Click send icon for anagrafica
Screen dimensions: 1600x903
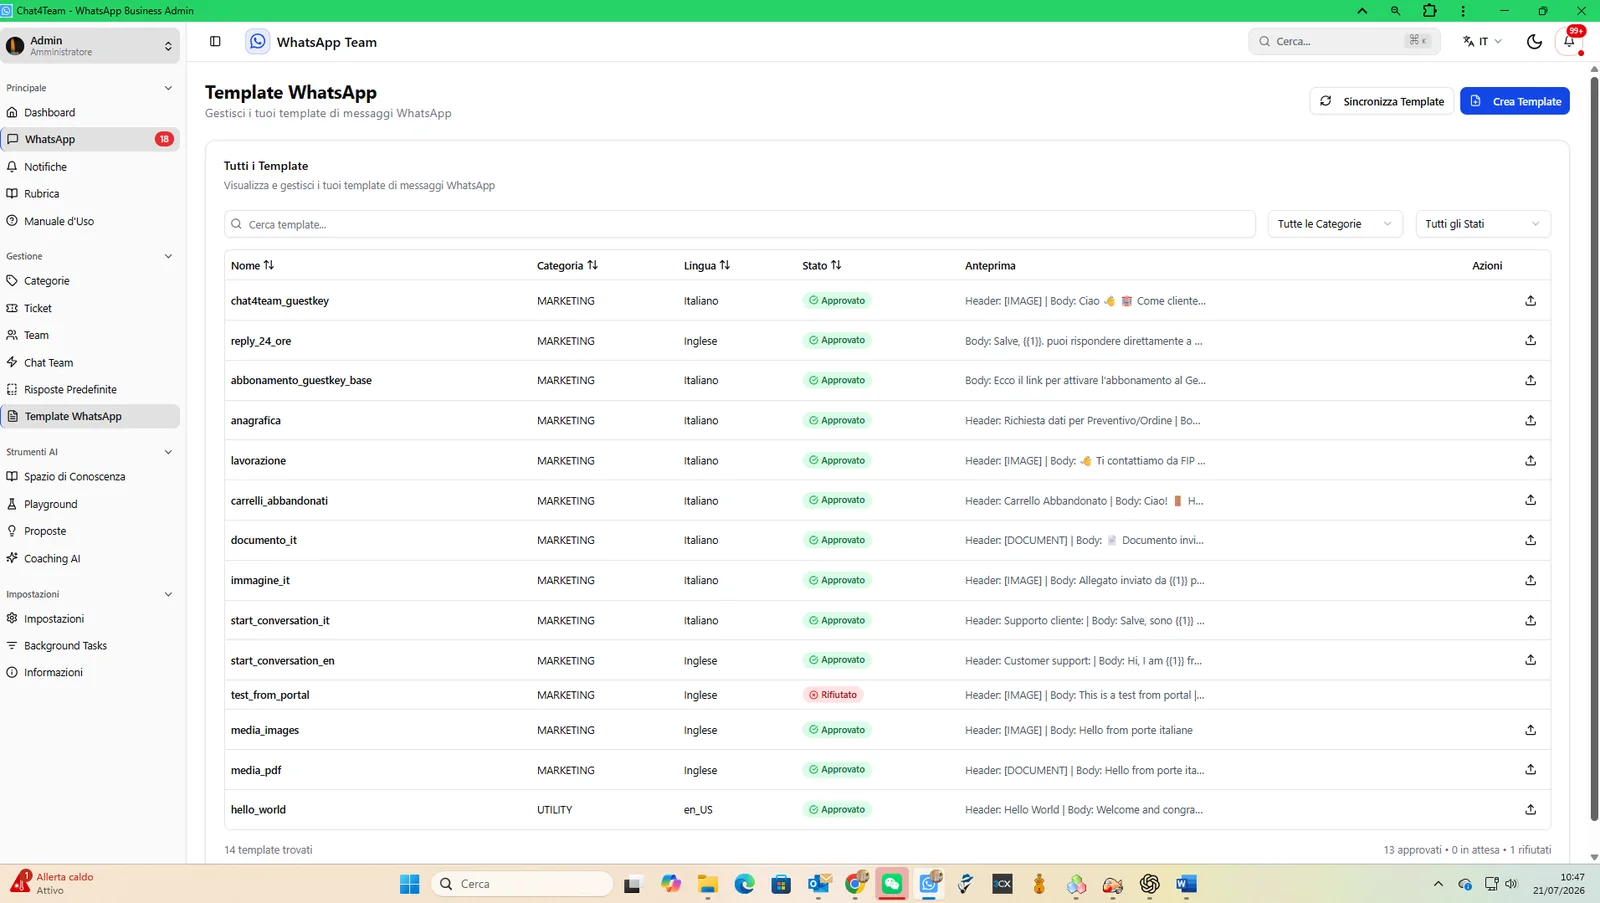click(x=1530, y=420)
